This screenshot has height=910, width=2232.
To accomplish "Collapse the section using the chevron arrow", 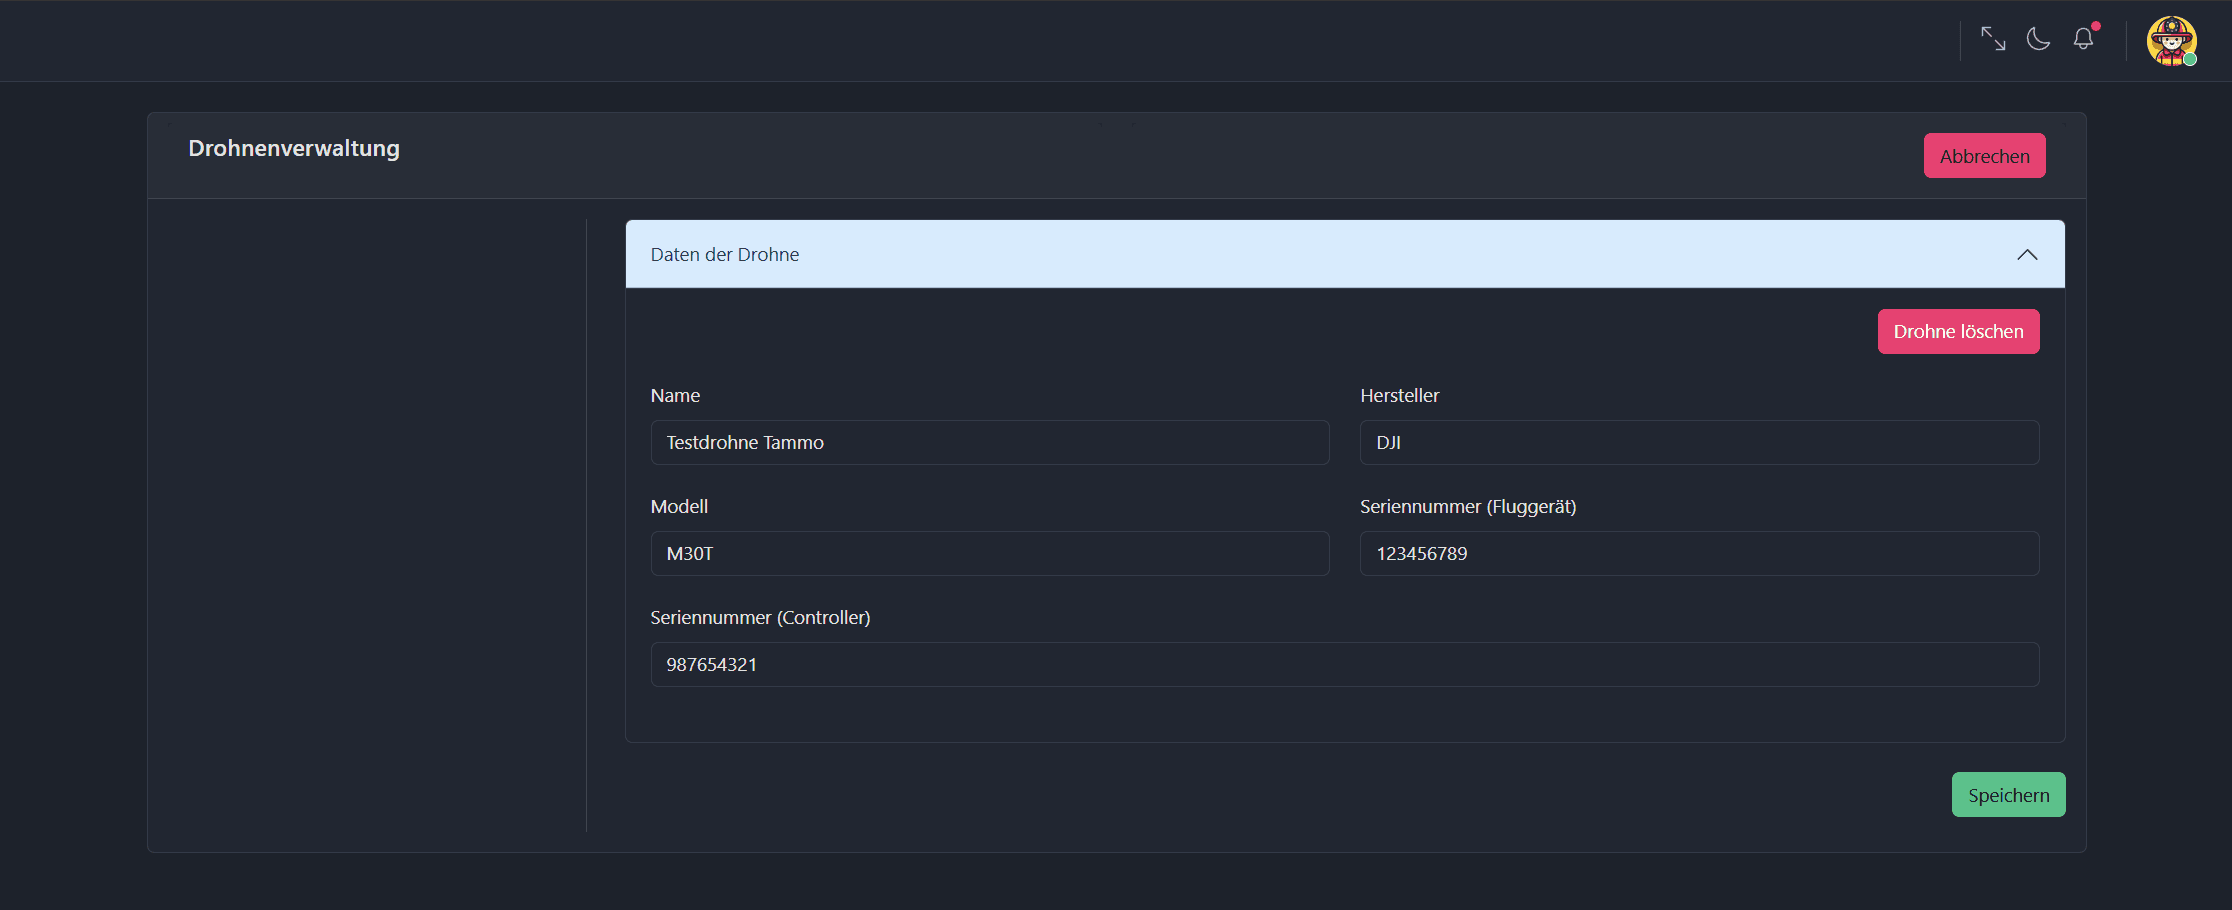I will click(2027, 255).
